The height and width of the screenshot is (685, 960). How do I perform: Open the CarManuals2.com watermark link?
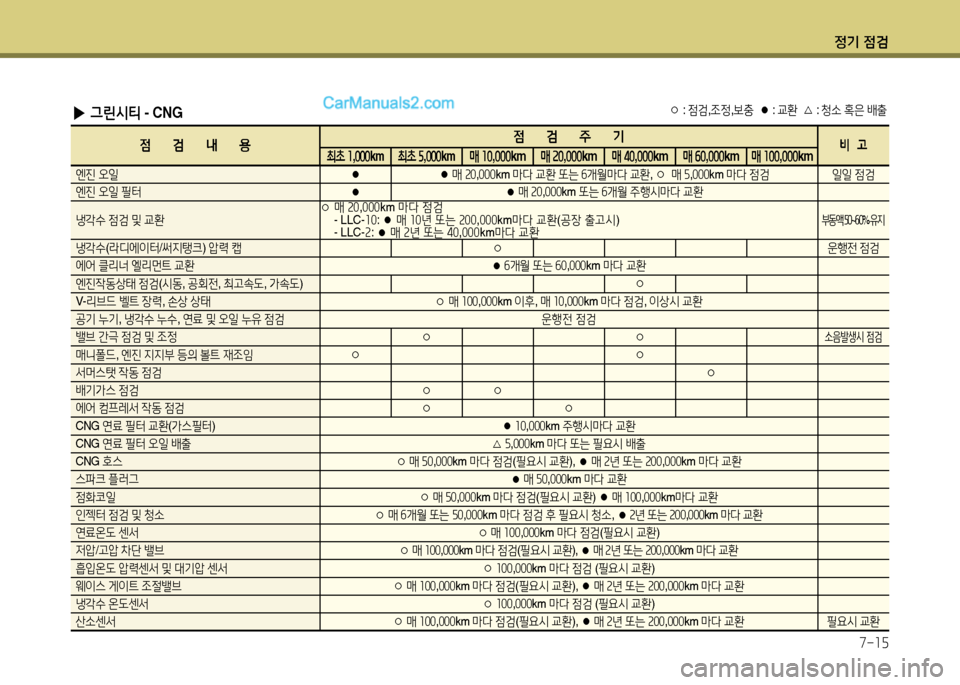[x=388, y=102]
